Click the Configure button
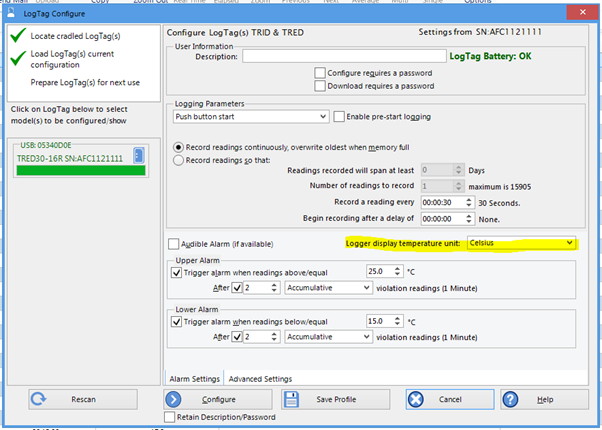The image size is (602, 430). pos(218,399)
